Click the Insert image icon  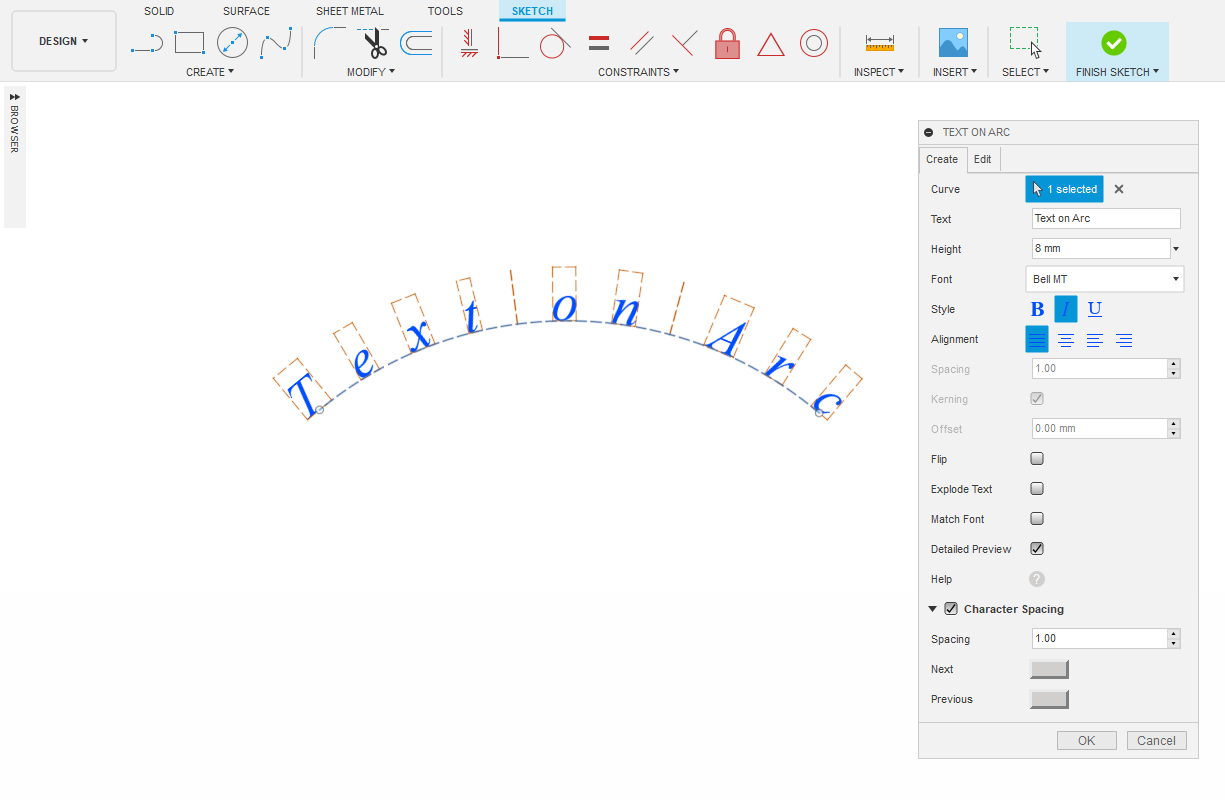coord(953,43)
